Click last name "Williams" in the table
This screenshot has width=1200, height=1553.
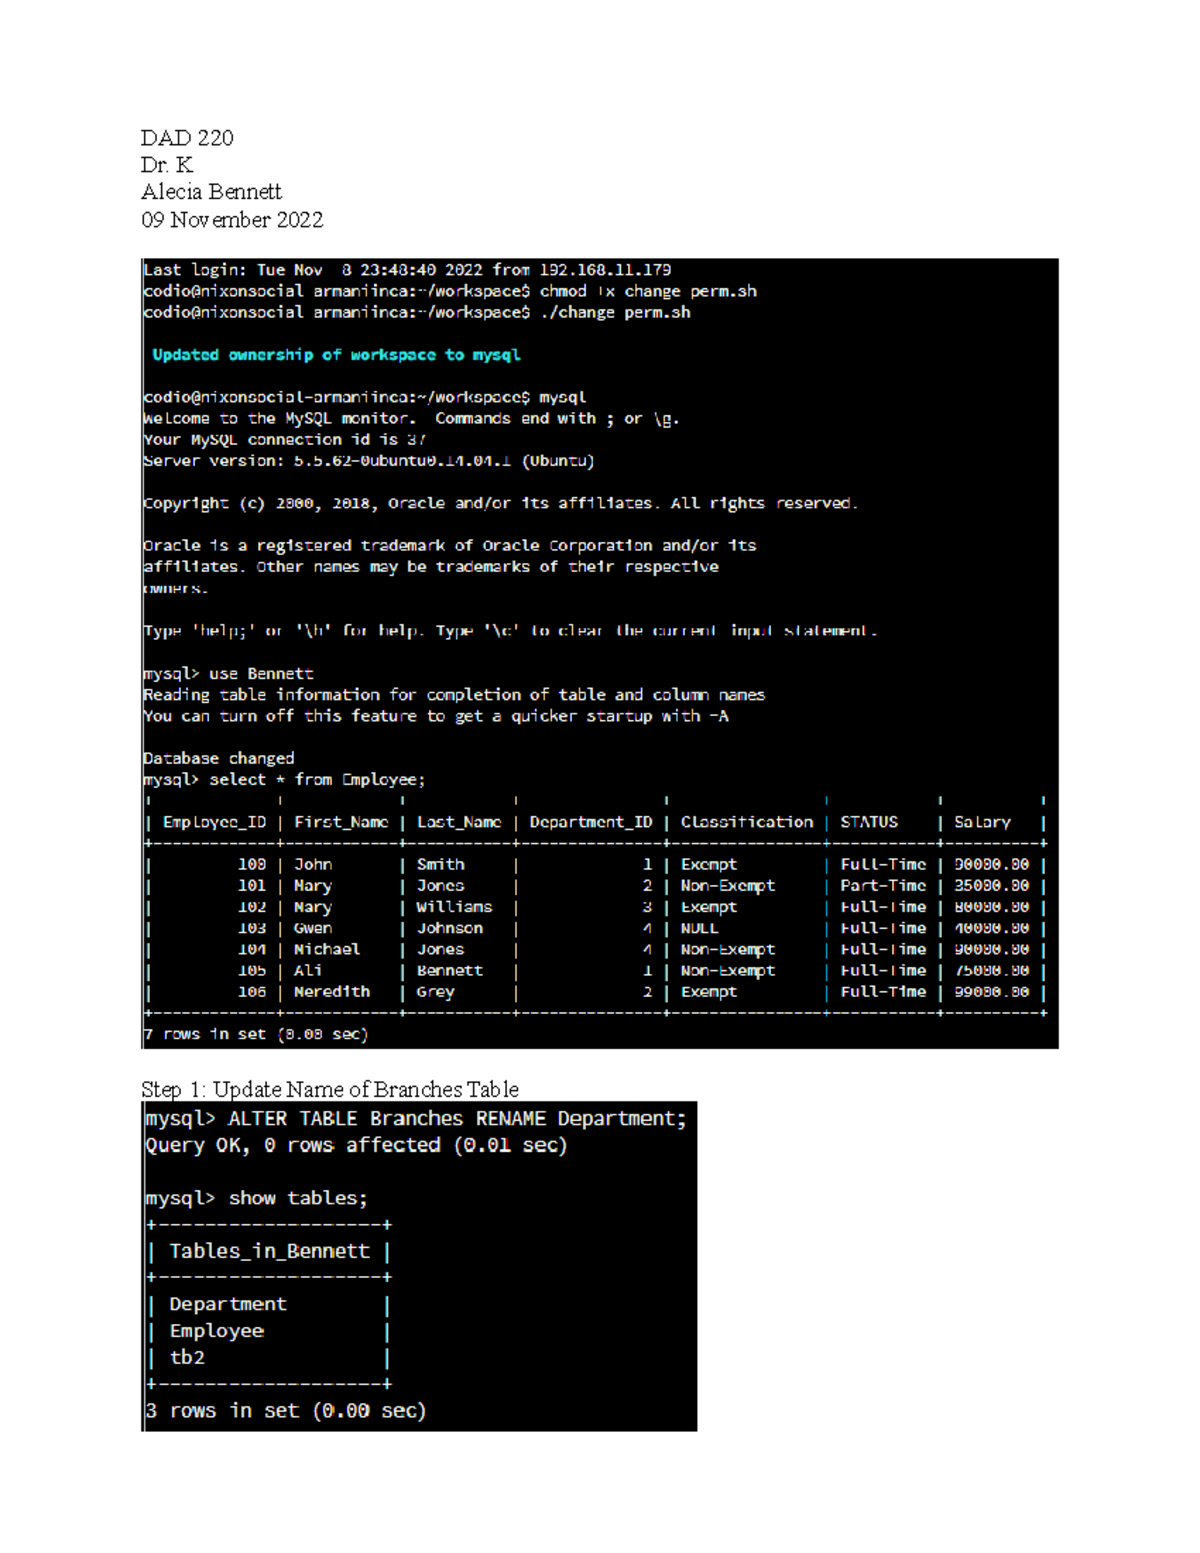click(x=454, y=907)
